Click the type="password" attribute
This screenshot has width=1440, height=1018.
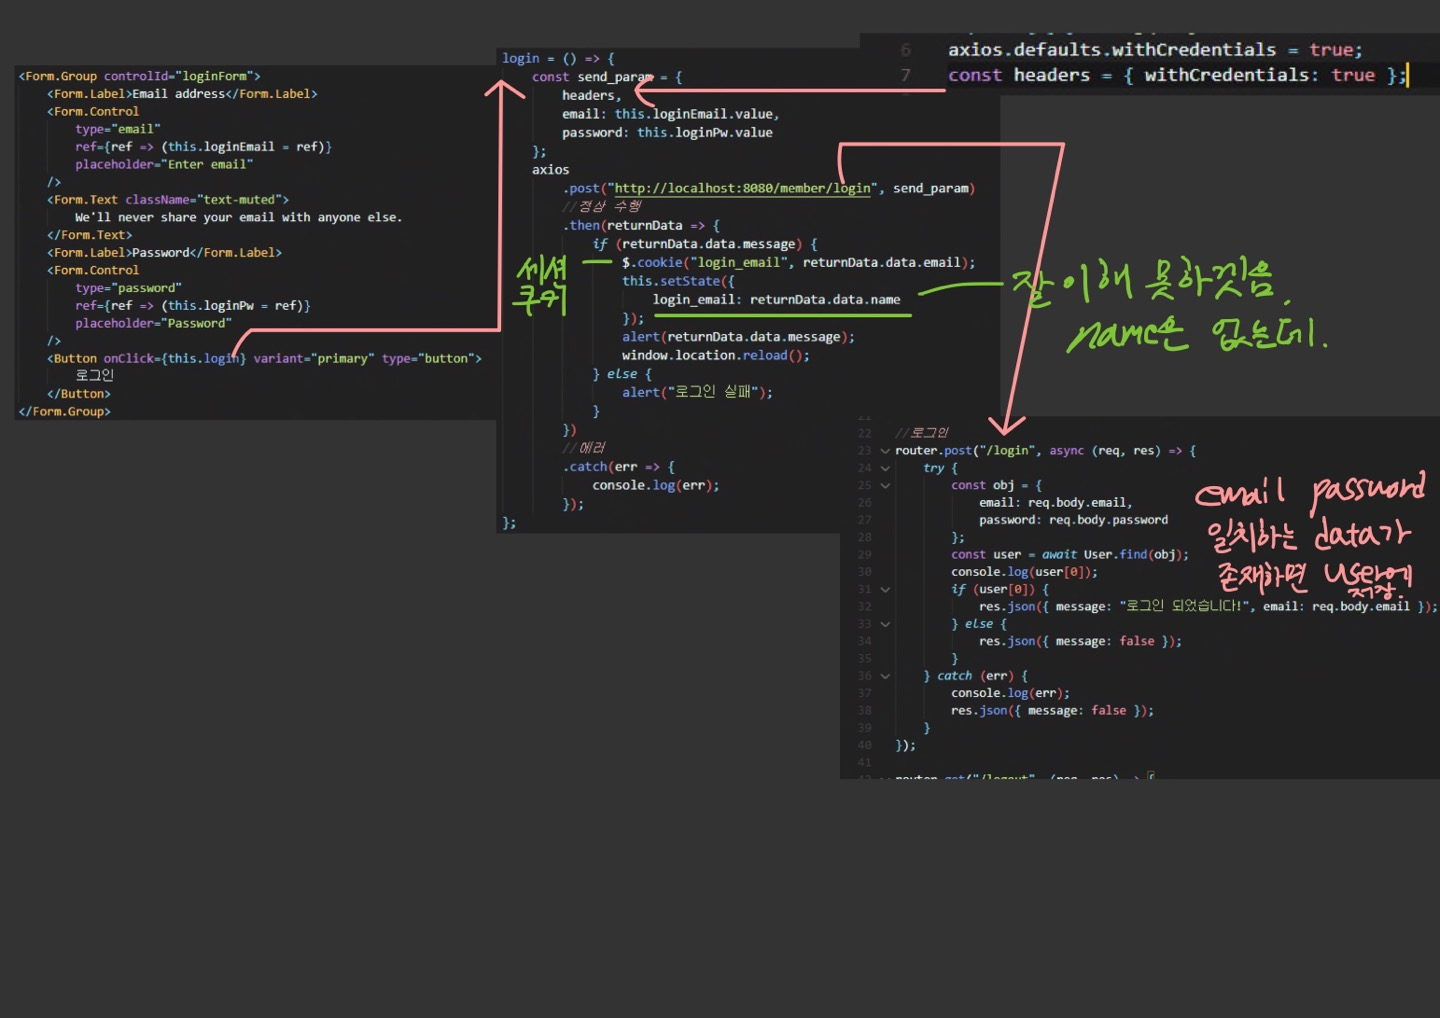coord(128,288)
